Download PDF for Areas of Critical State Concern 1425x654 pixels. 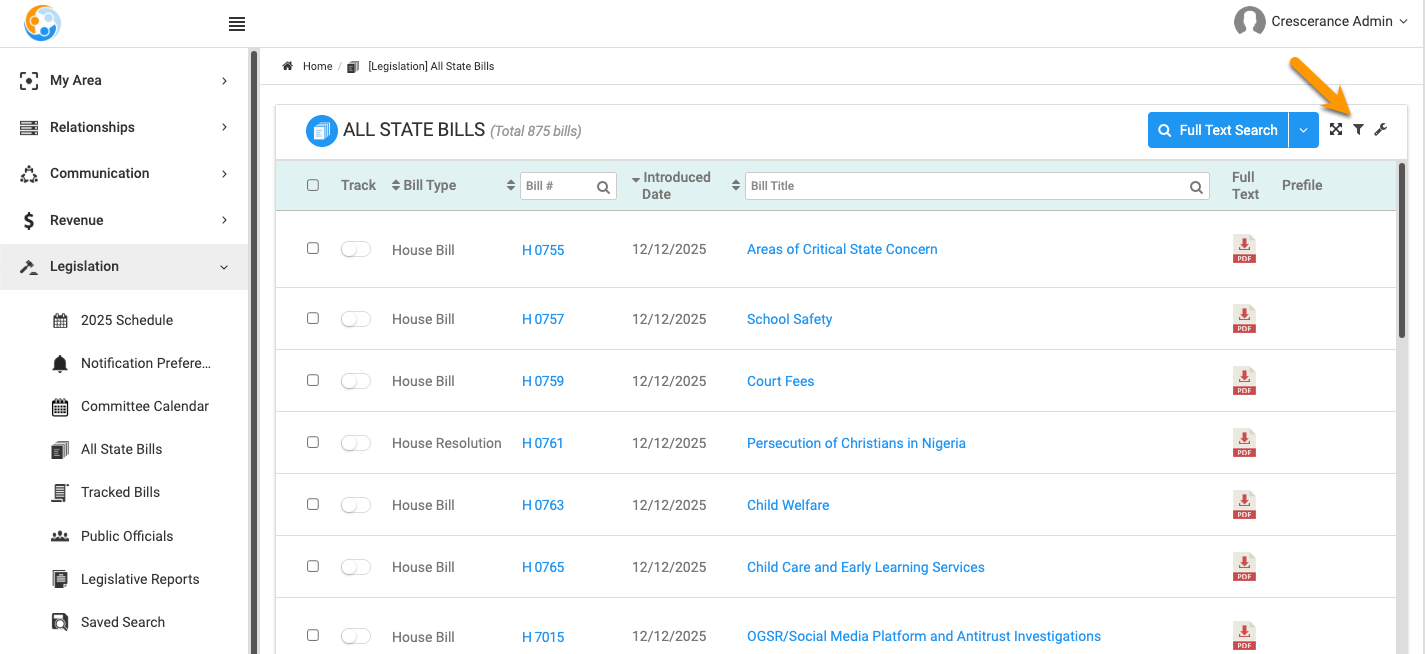point(1244,249)
